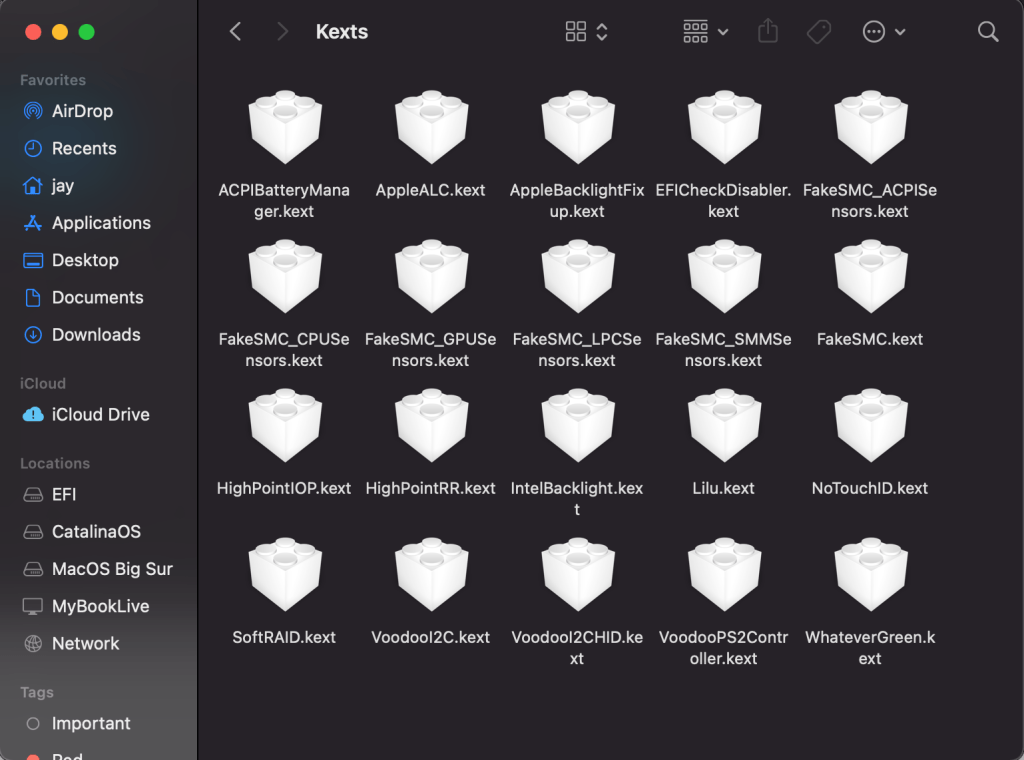Open the EFI volume in Locations
Screen dimensions: 1024x760
point(64,494)
